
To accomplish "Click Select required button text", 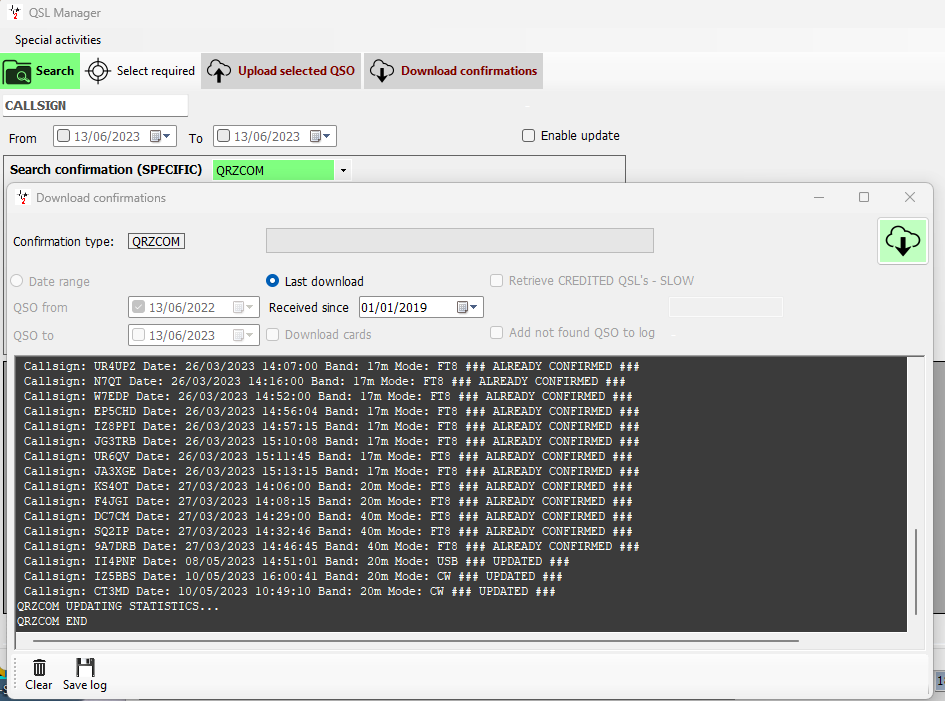I will pos(155,71).
